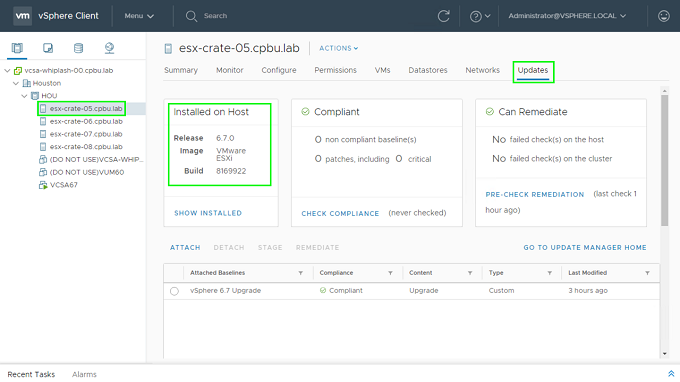Click SHOW INSTALLED link
This screenshot has height=382, width=680.
(208, 213)
